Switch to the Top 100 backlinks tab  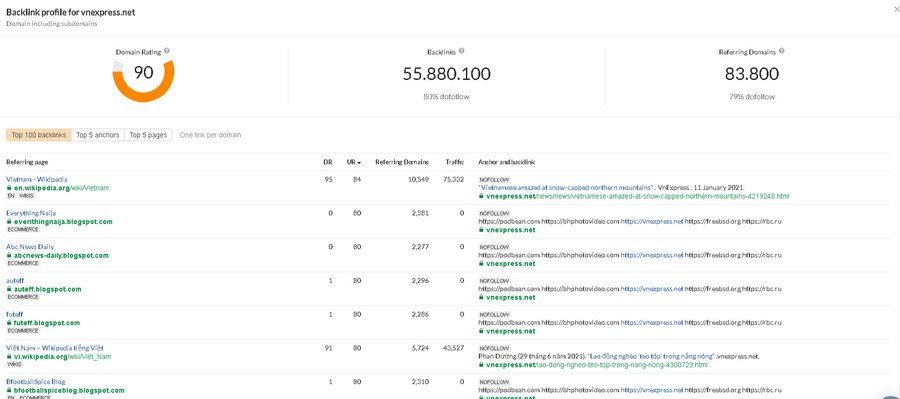(38, 135)
